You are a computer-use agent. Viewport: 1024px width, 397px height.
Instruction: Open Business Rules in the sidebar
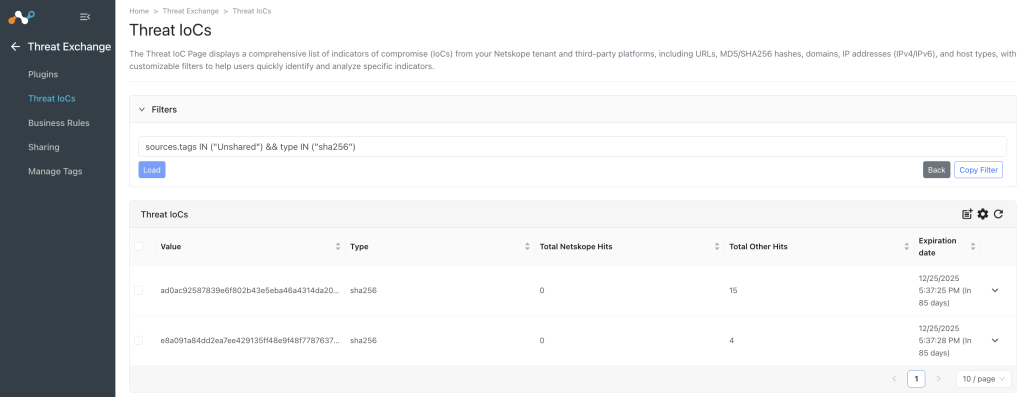tap(59, 123)
